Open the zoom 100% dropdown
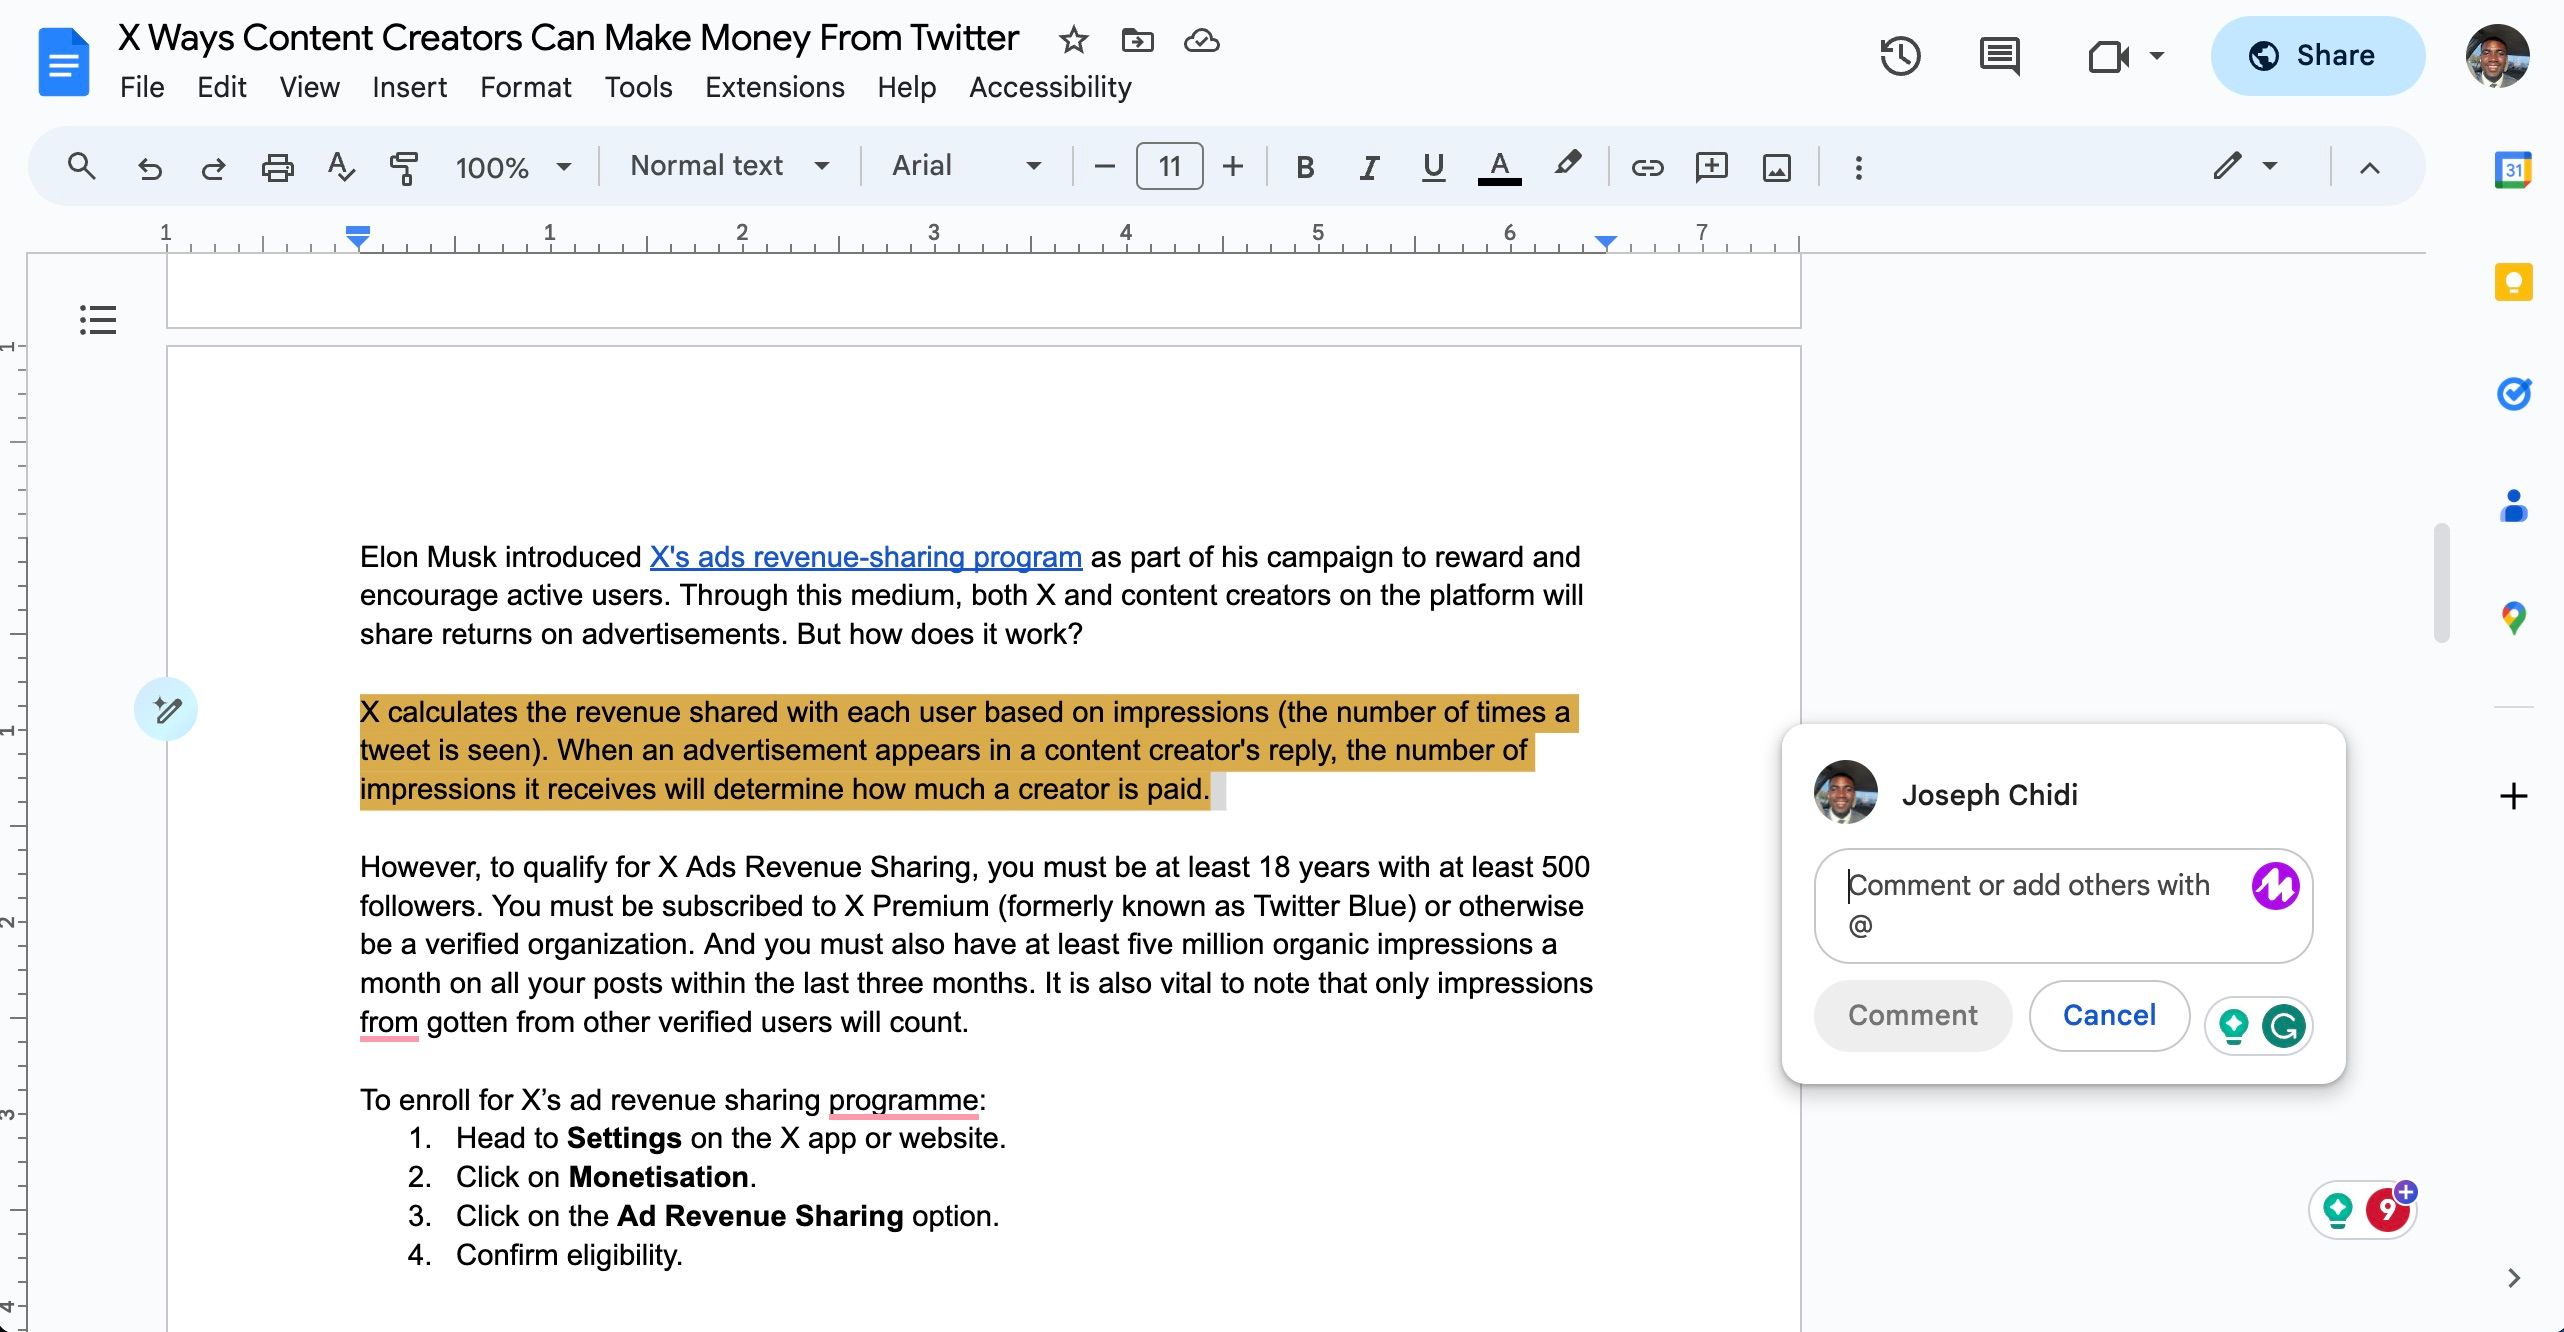This screenshot has width=2564, height=1332. click(512, 167)
